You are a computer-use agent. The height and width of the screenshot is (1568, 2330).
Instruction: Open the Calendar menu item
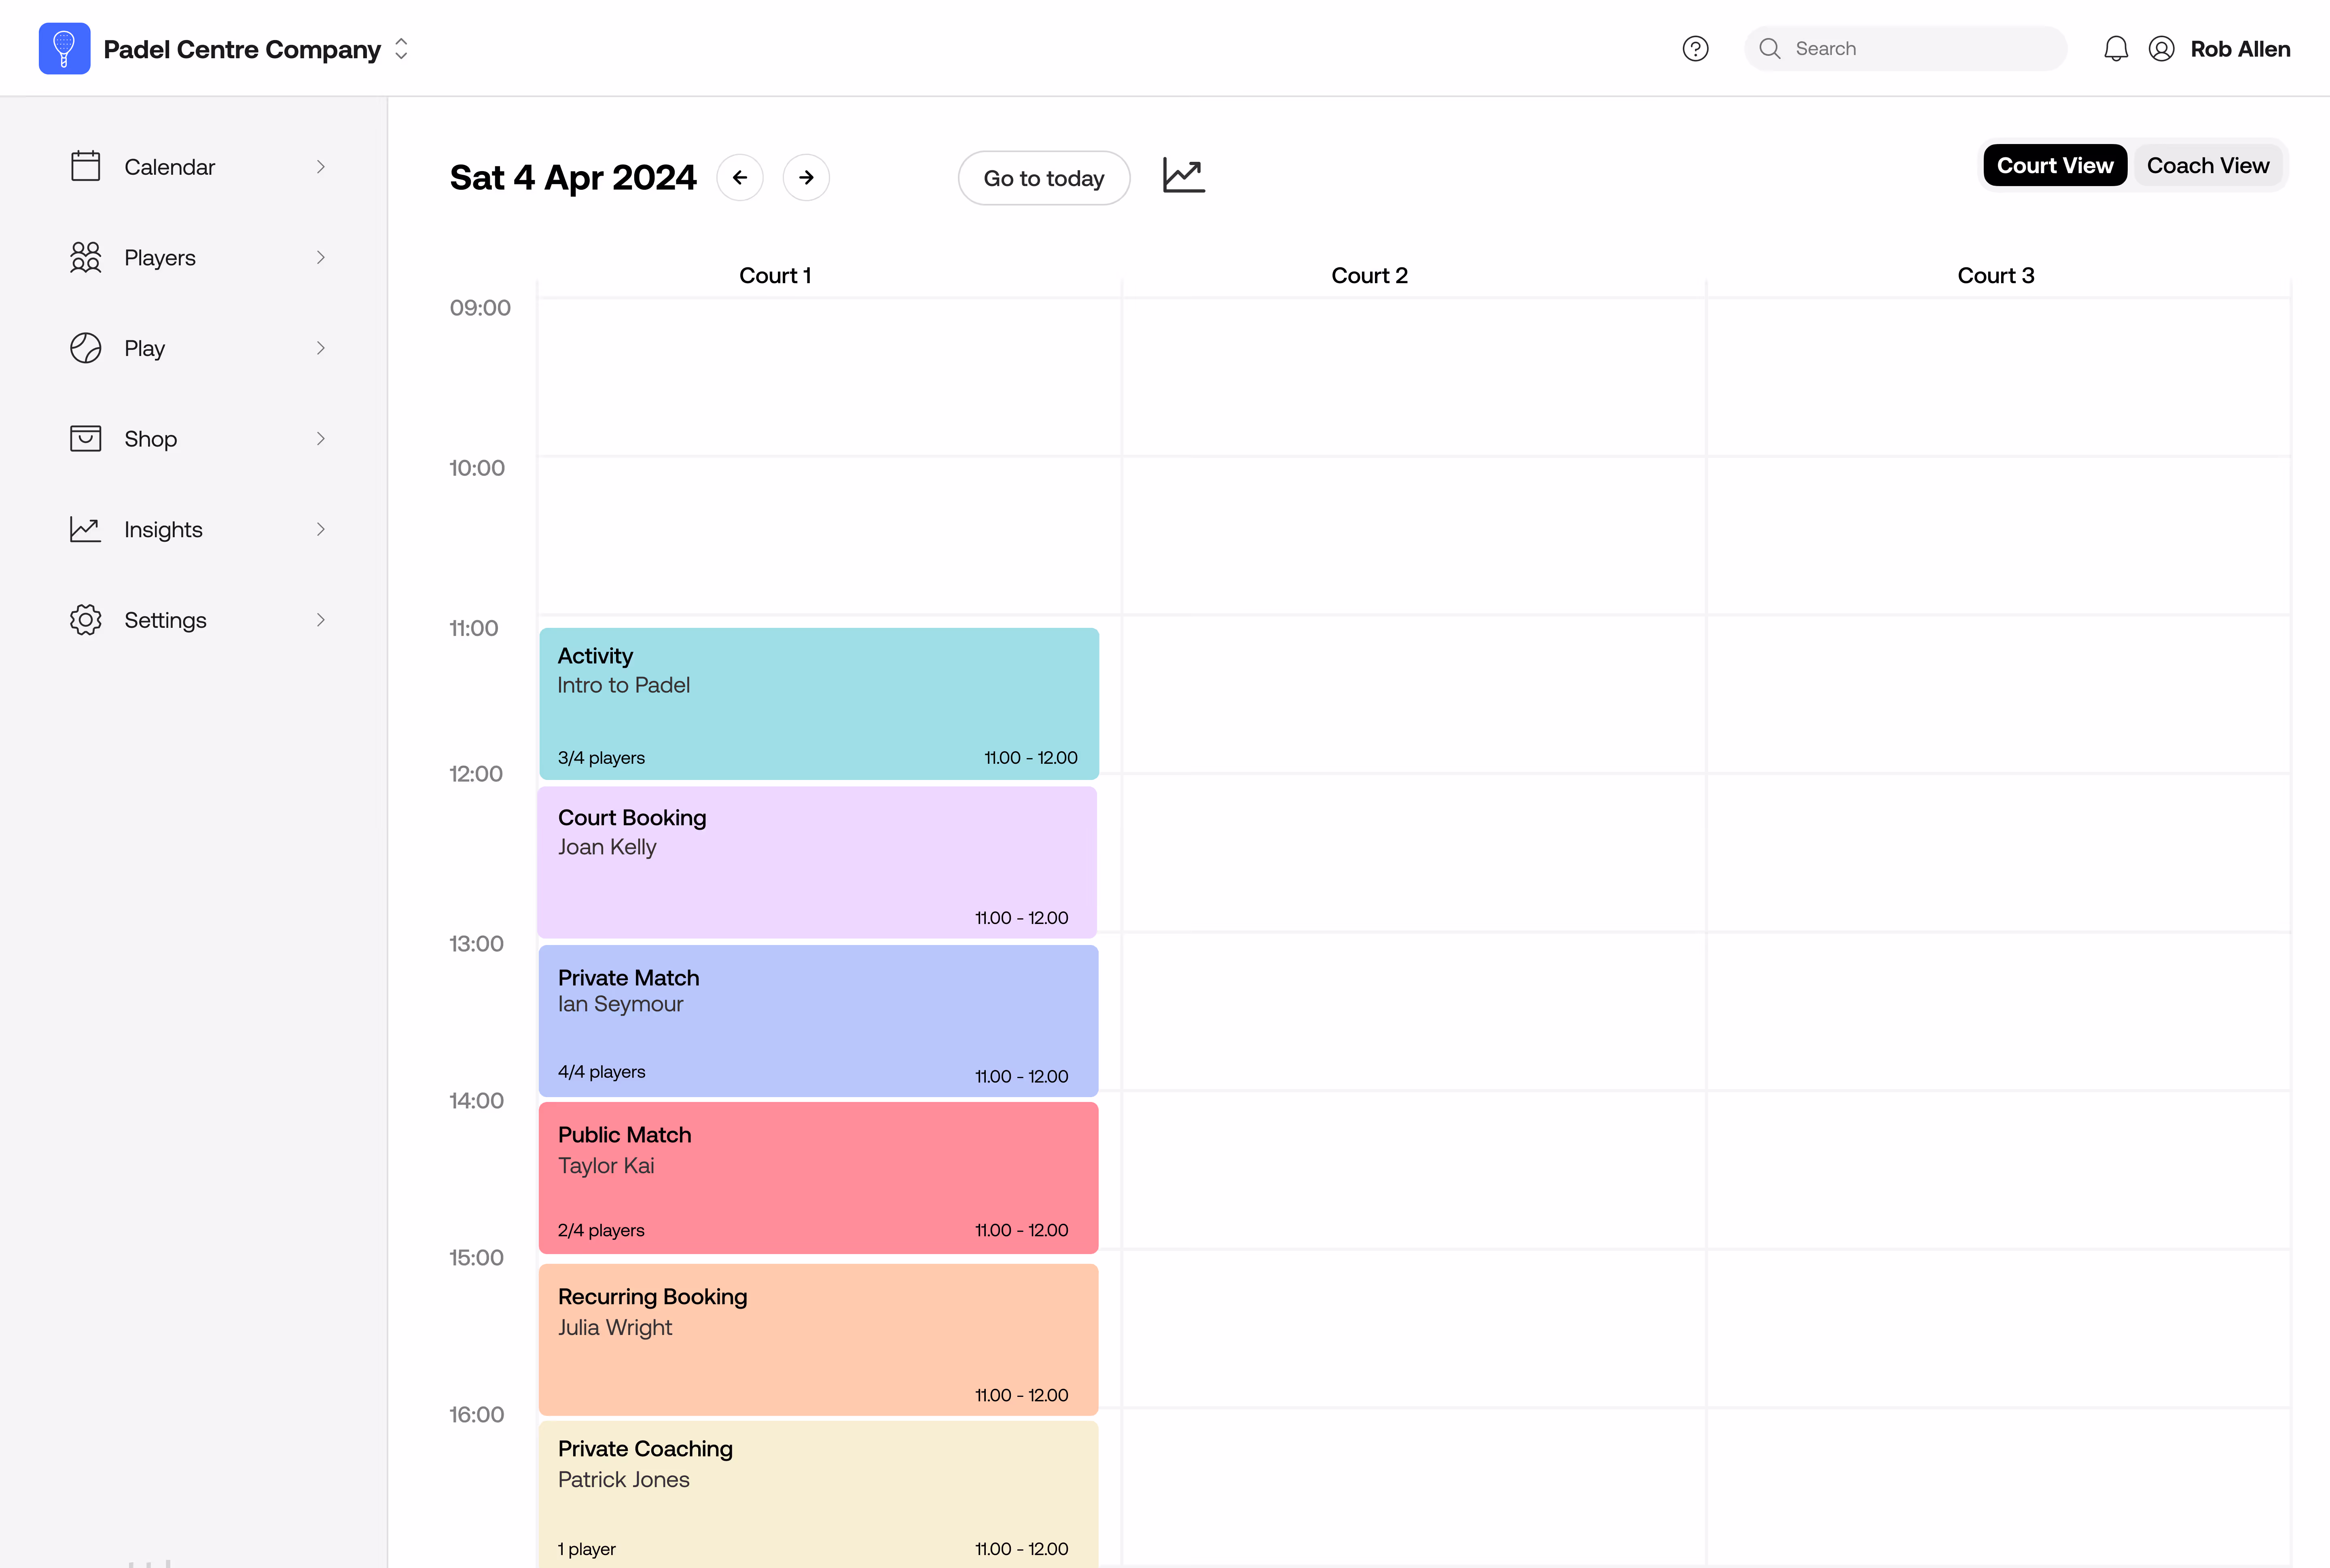point(198,167)
